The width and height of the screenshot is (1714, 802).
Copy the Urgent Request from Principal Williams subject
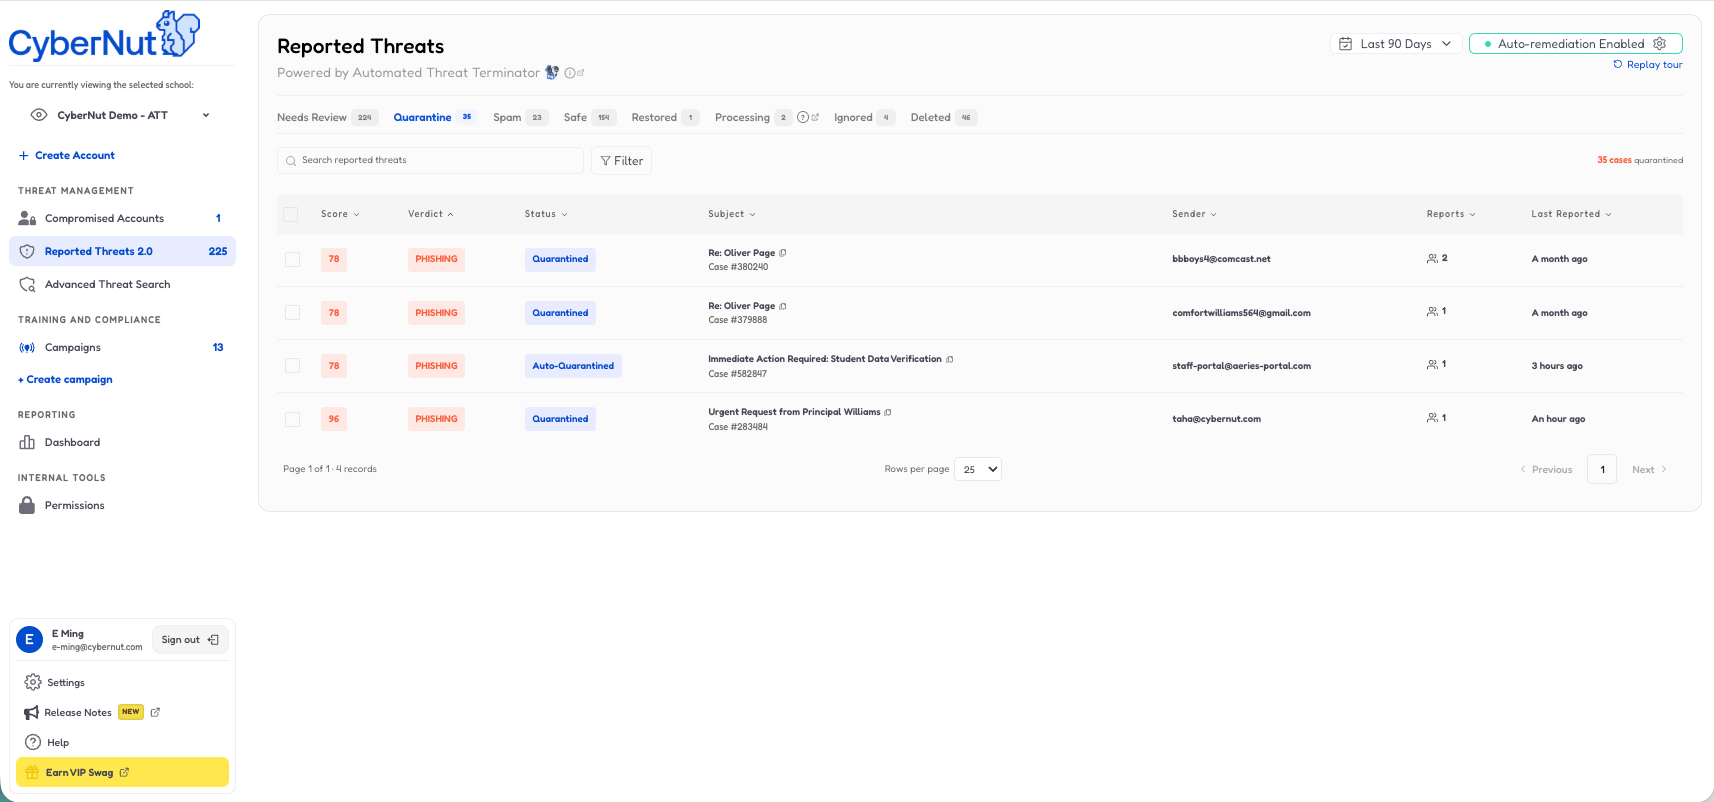tap(888, 412)
